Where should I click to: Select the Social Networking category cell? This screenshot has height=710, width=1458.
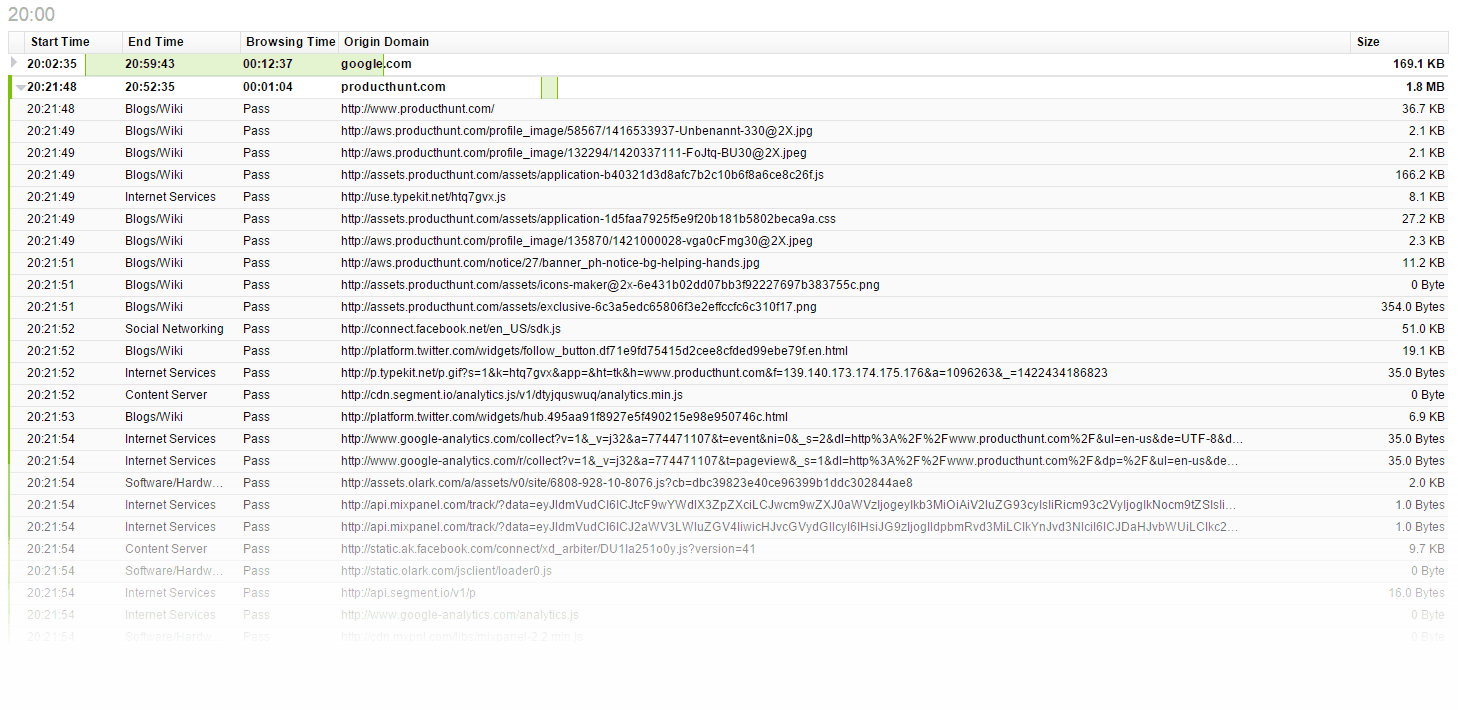click(x=174, y=329)
